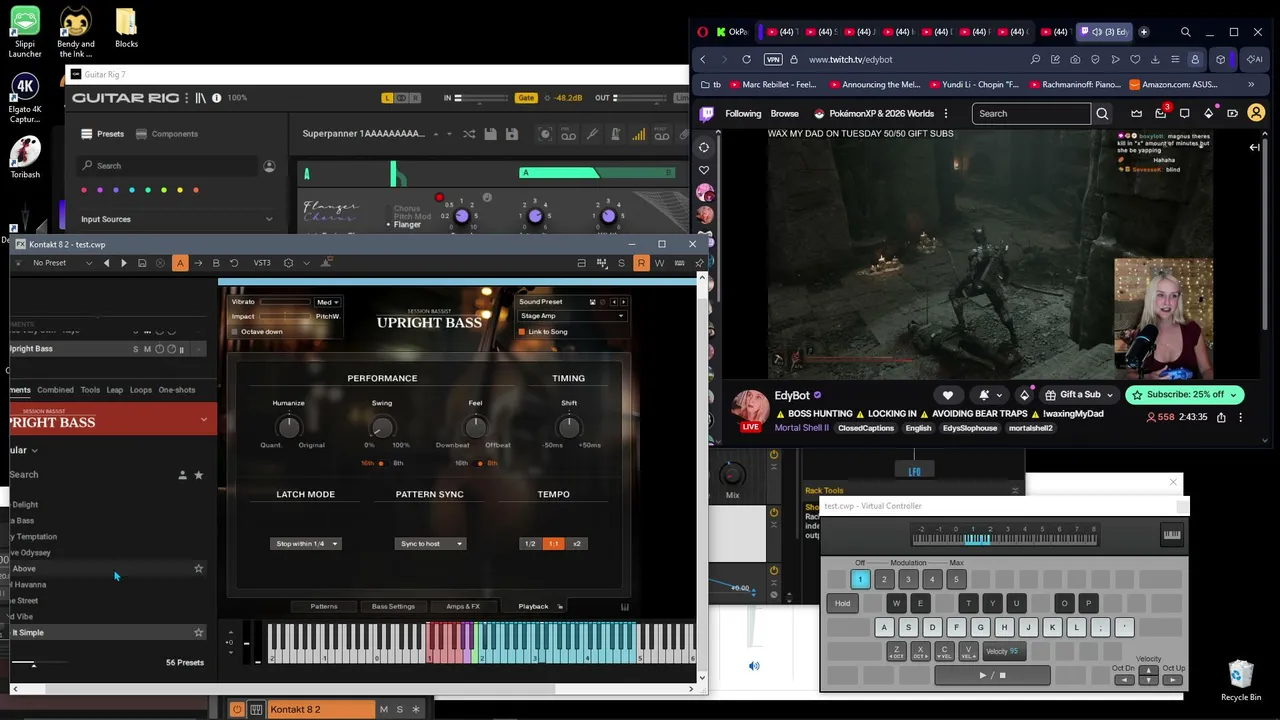Switch to the Bass Settings tab
The image size is (1280, 720).
393,606
